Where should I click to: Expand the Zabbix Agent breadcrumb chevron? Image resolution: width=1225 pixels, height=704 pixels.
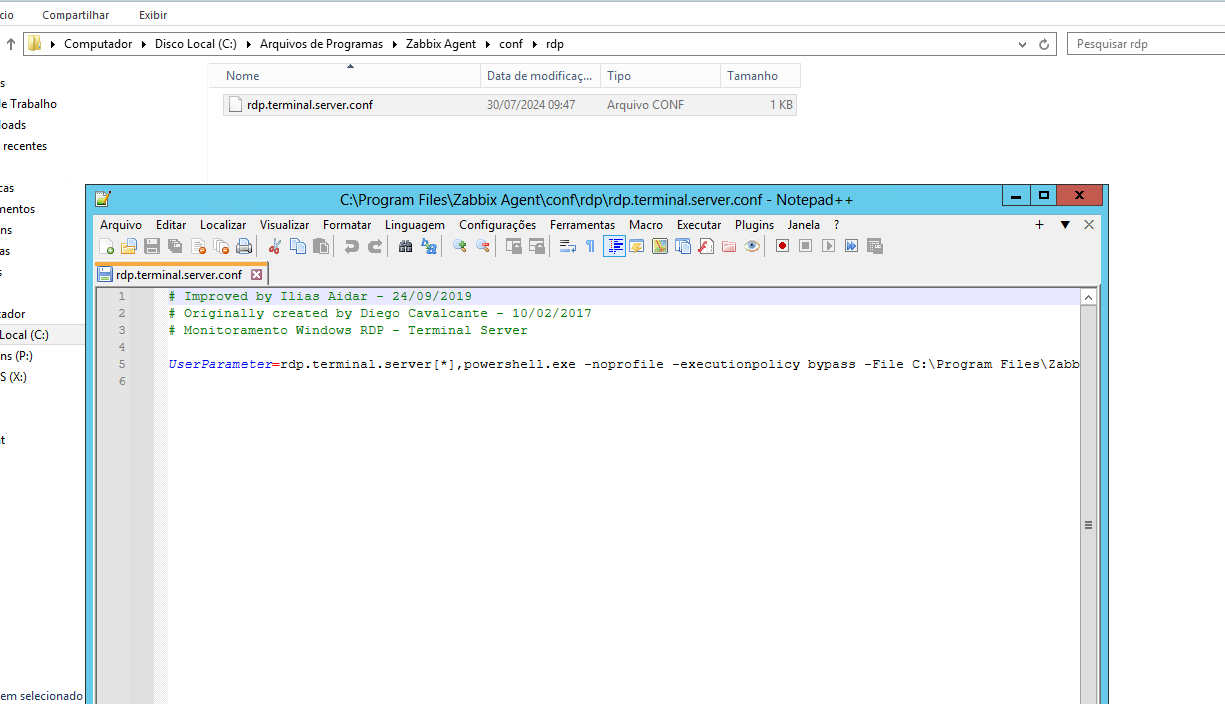[487, 44]
